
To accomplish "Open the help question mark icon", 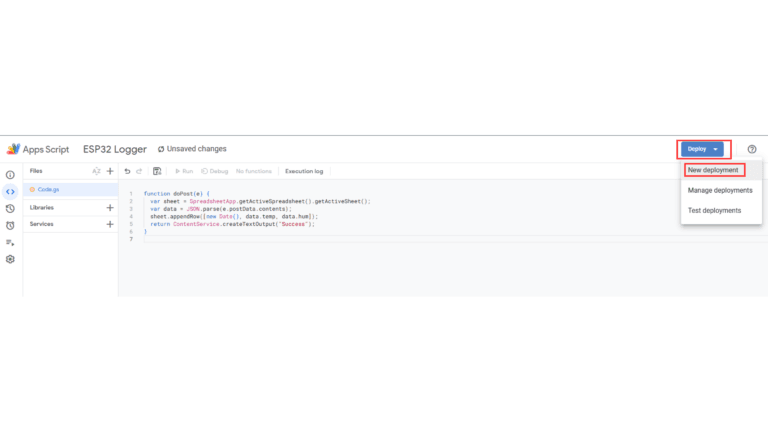I will click(x=752, y=149).
